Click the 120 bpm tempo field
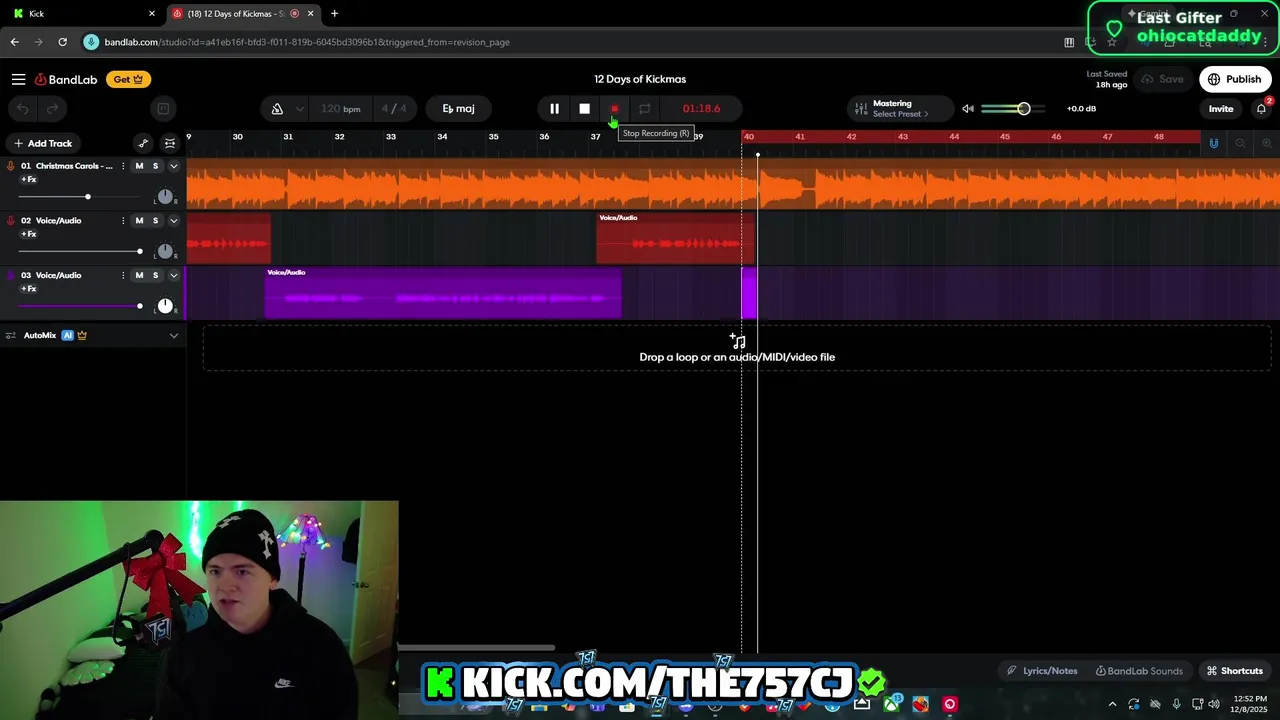The image size is (1280, 720). (x=340, y=109)
